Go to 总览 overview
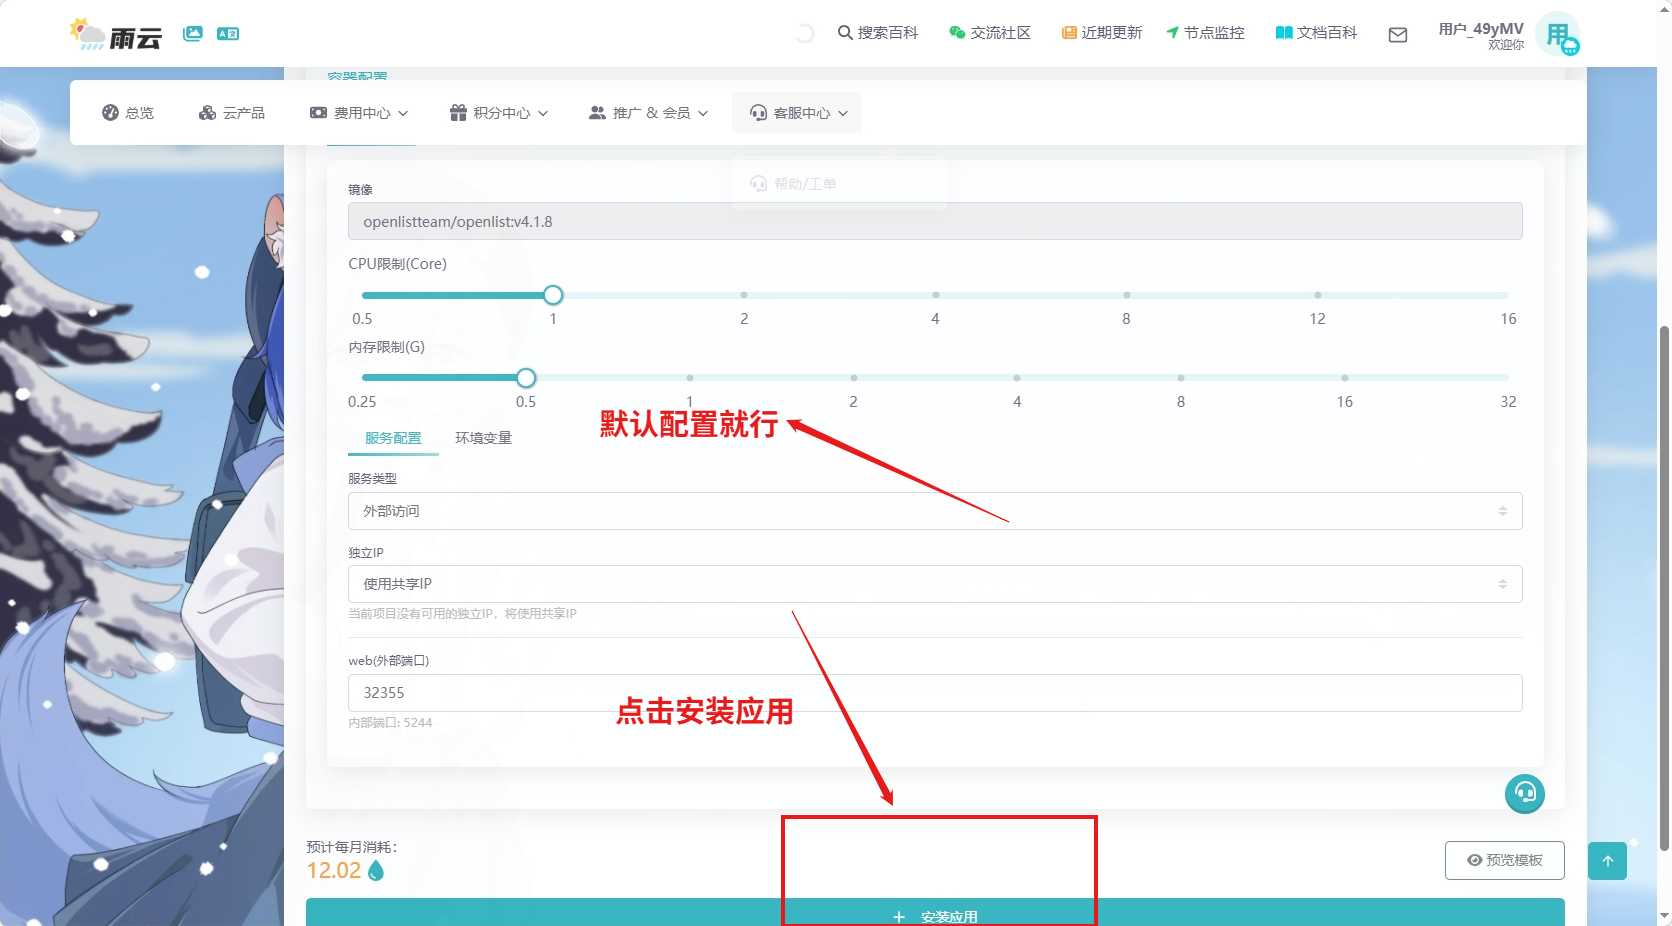Screen dimensions: 1672x926 [x=128, y=113]
